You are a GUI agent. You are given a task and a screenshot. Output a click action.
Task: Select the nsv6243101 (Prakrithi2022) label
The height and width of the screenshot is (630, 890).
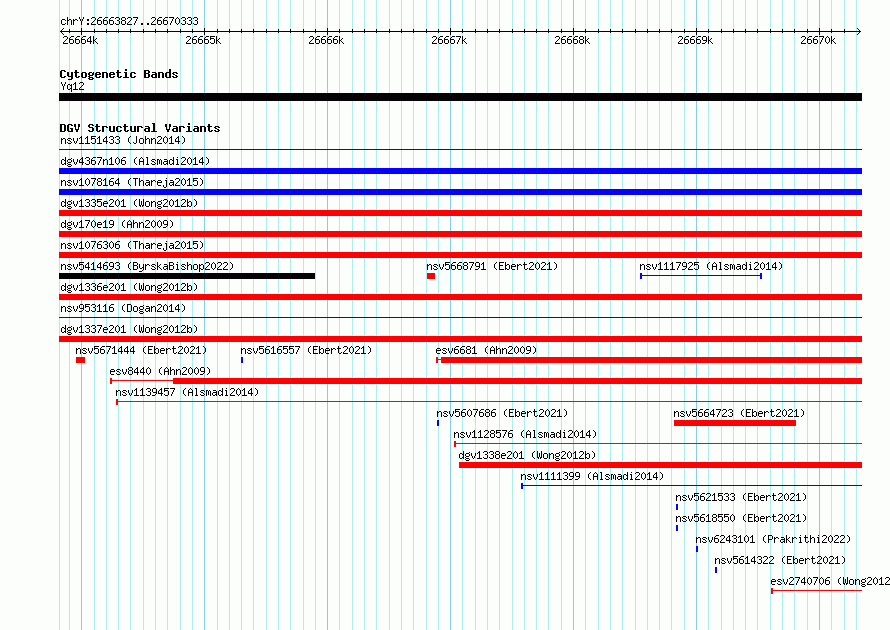(773, 539)
